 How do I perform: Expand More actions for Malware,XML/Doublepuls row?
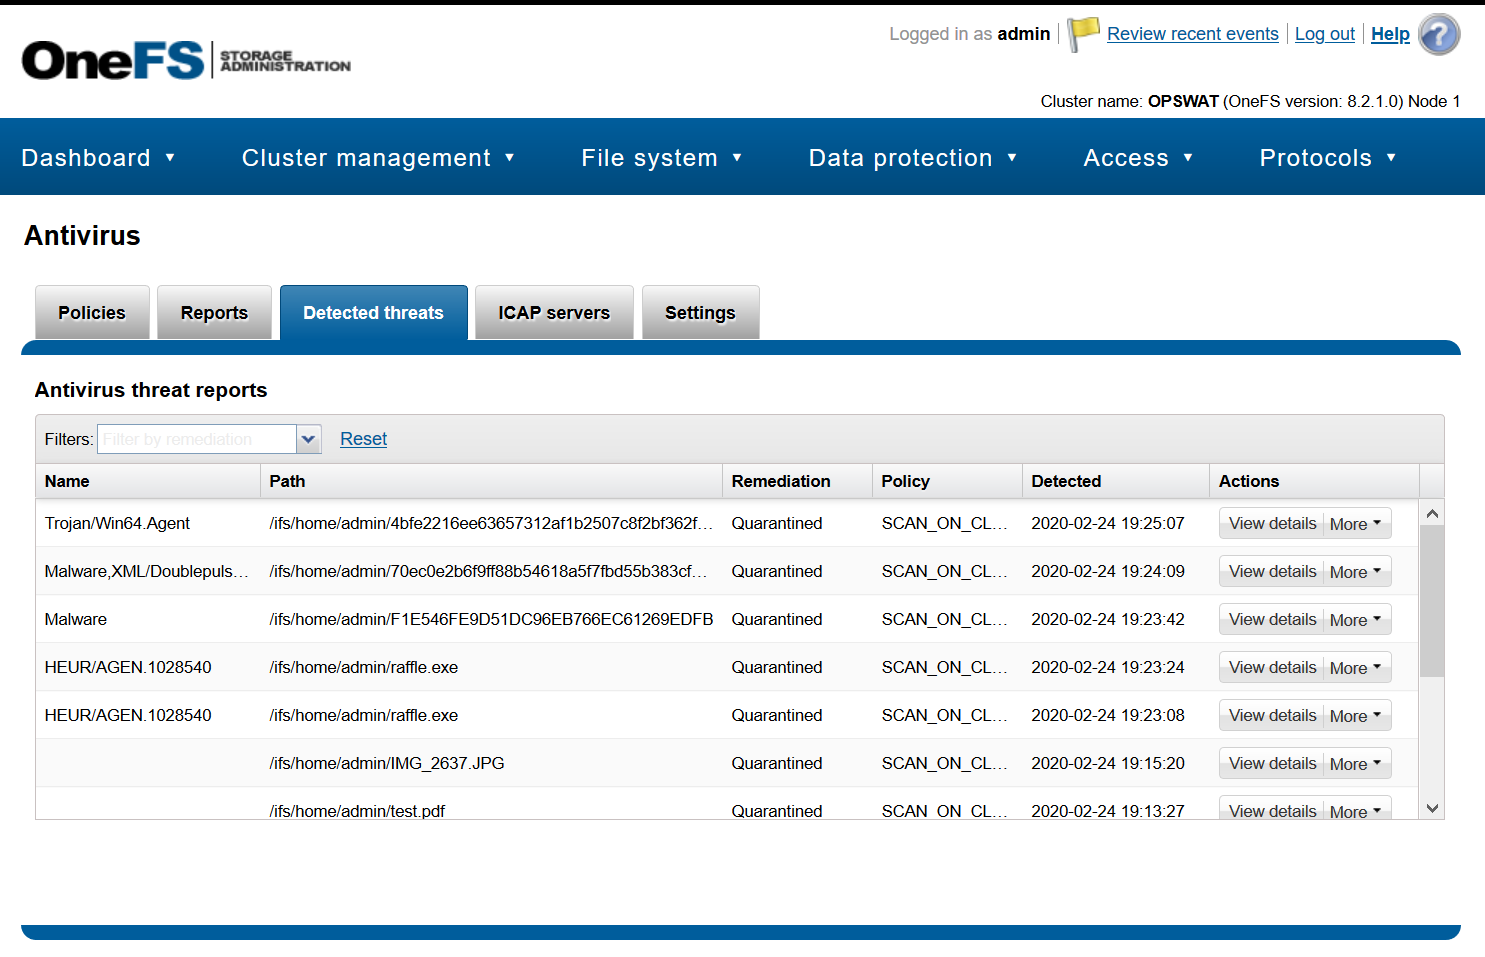1357,571
